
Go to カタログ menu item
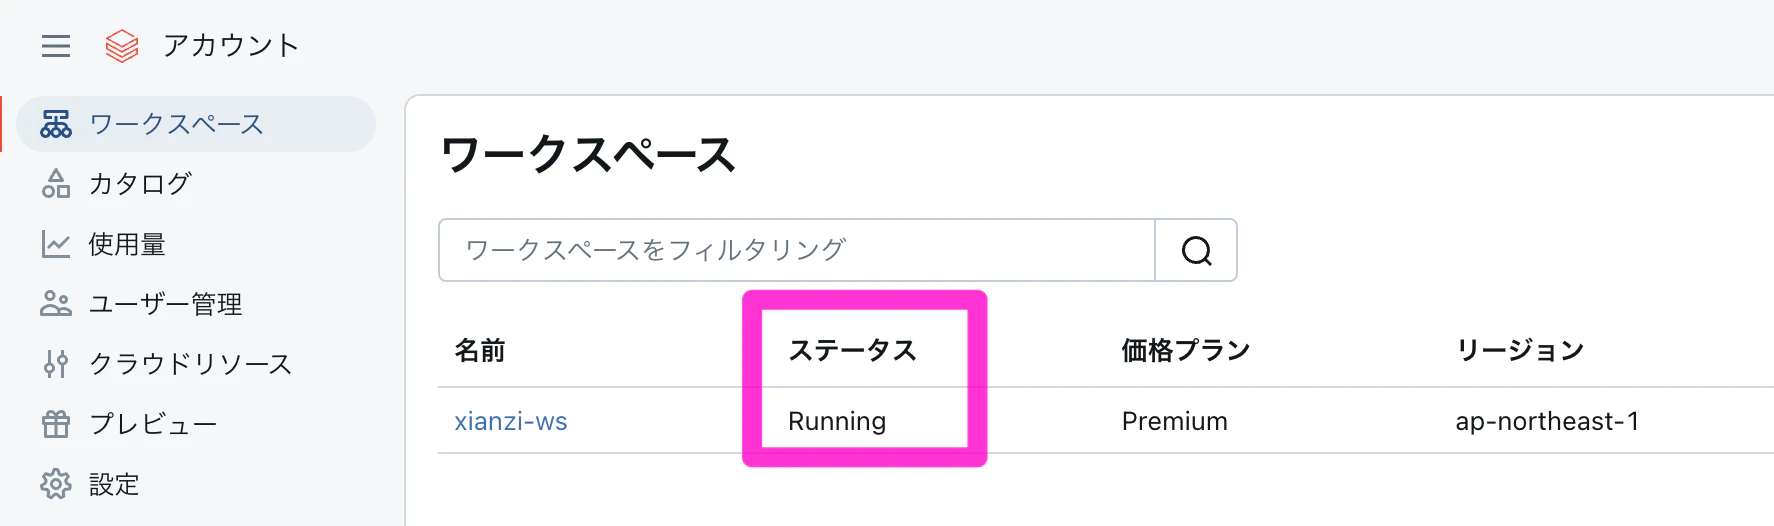click(x=196, y=184)
